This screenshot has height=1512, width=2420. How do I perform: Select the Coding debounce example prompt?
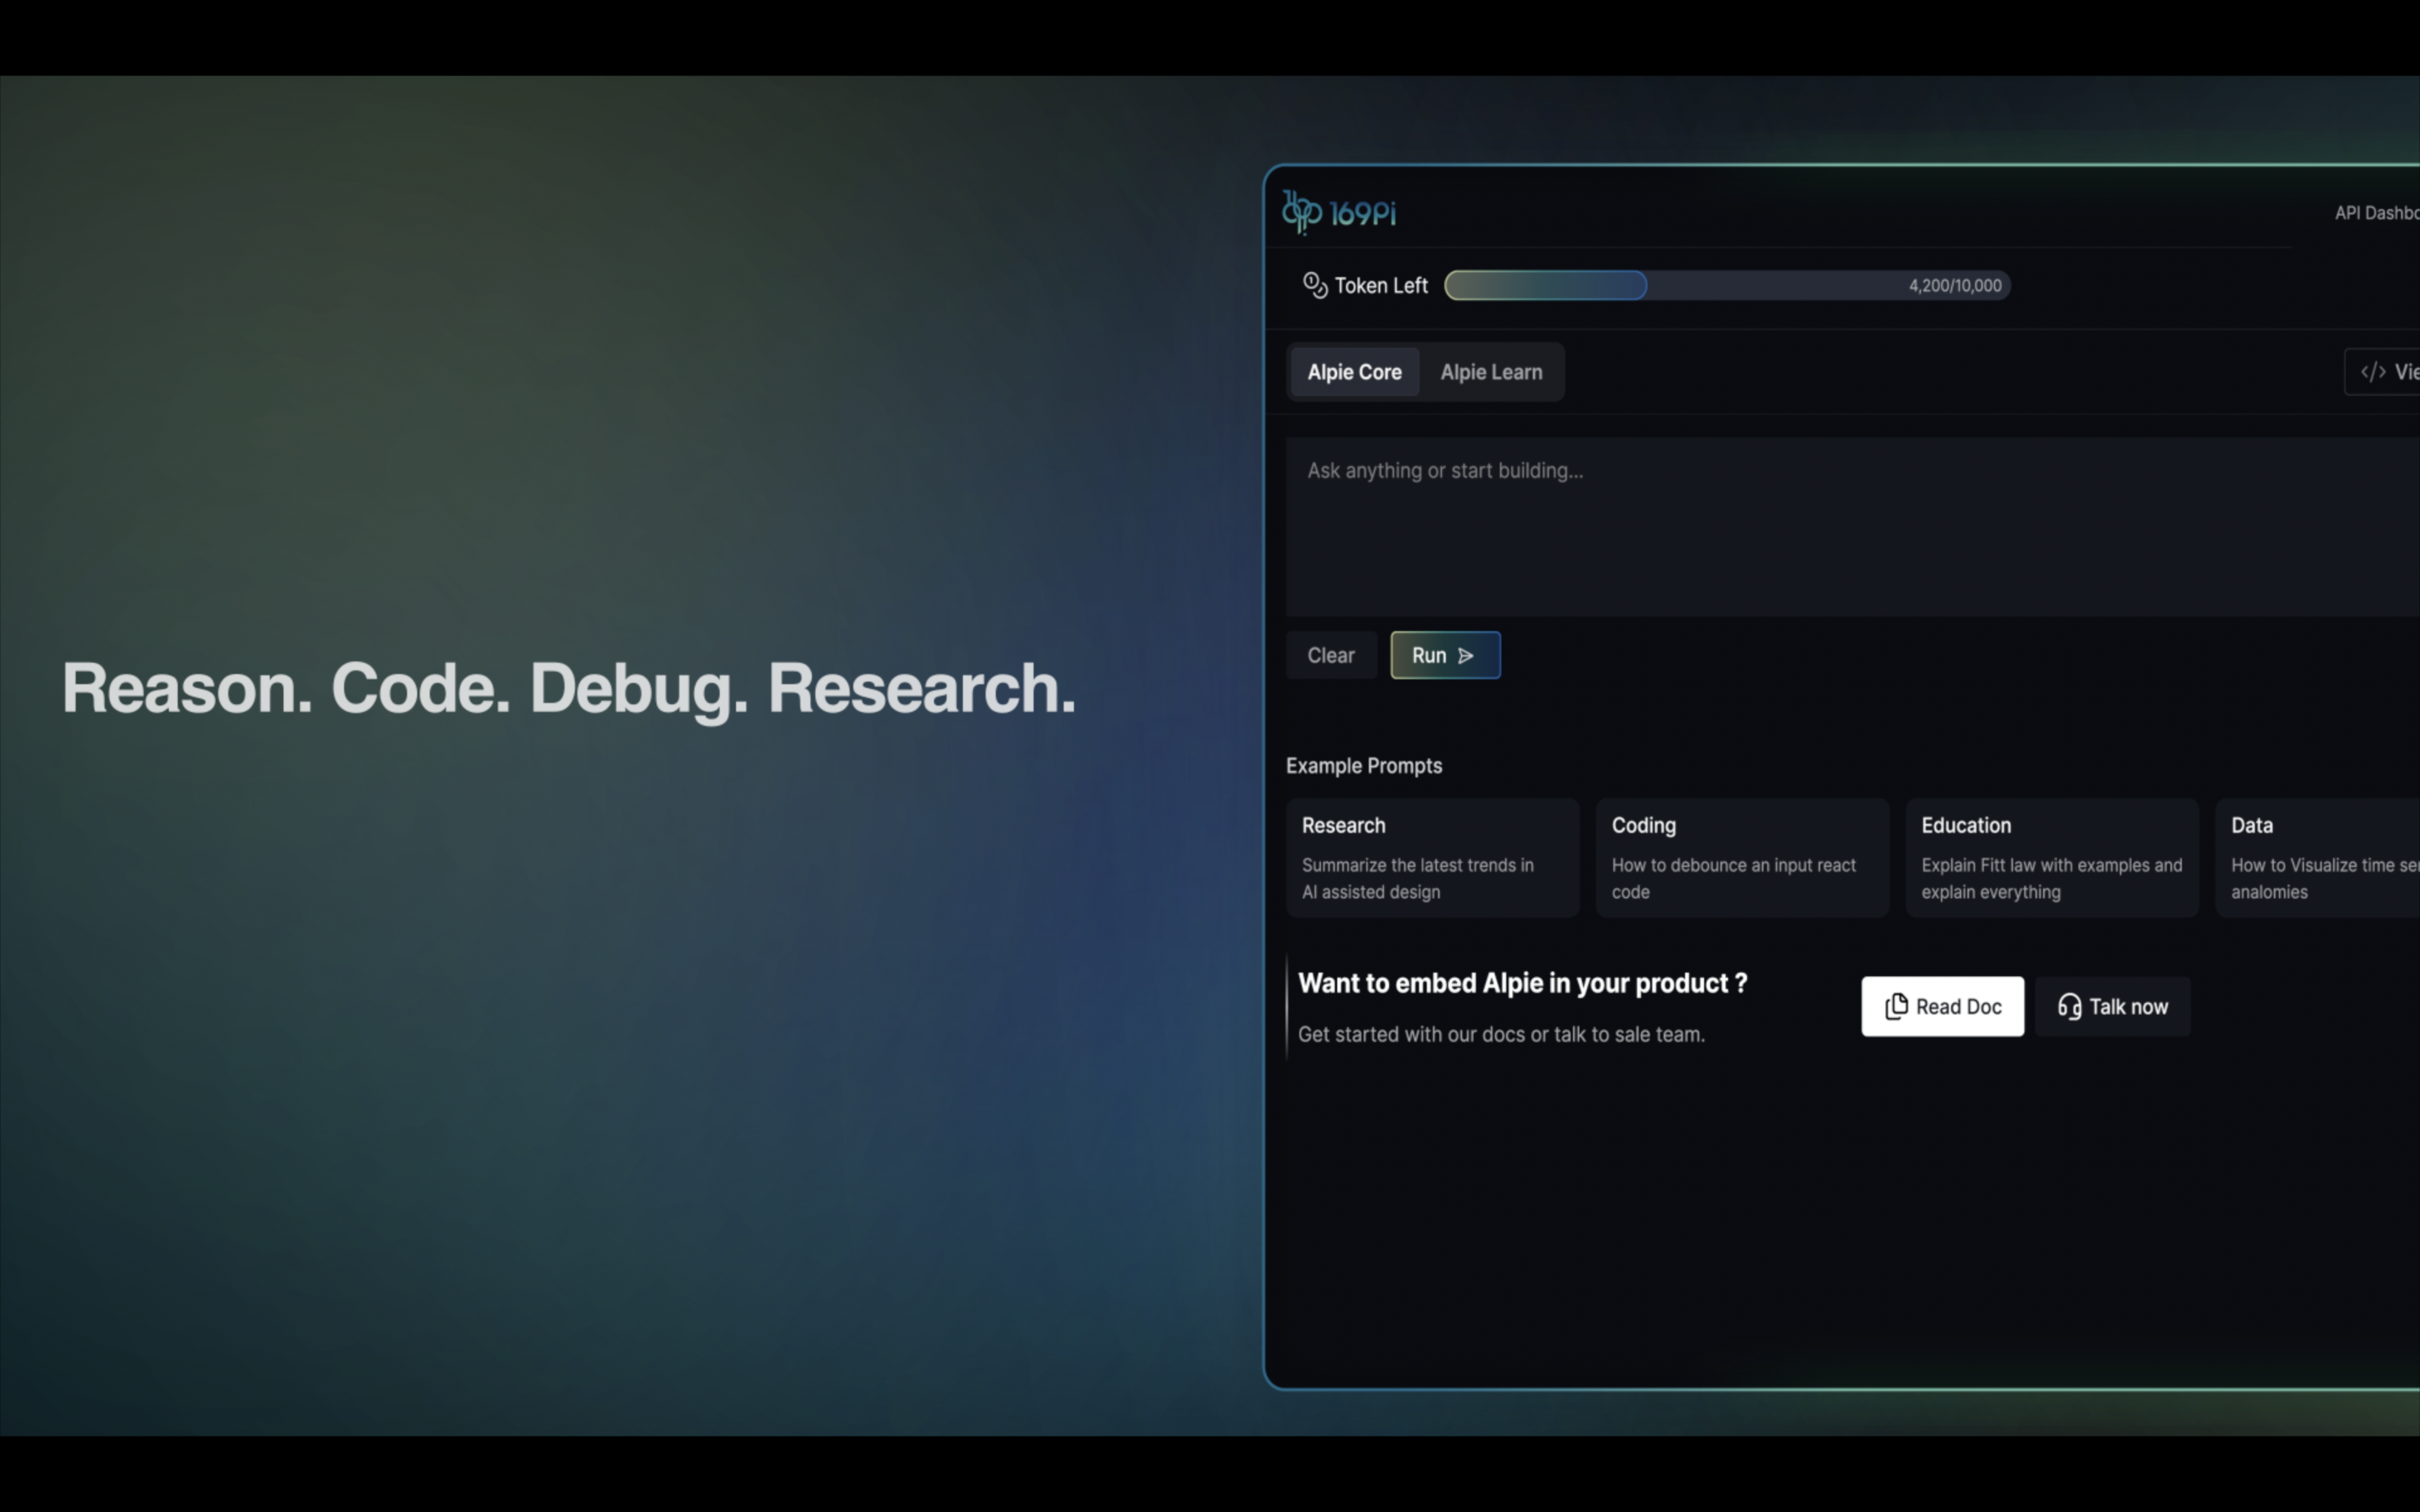click(1742, 857)
